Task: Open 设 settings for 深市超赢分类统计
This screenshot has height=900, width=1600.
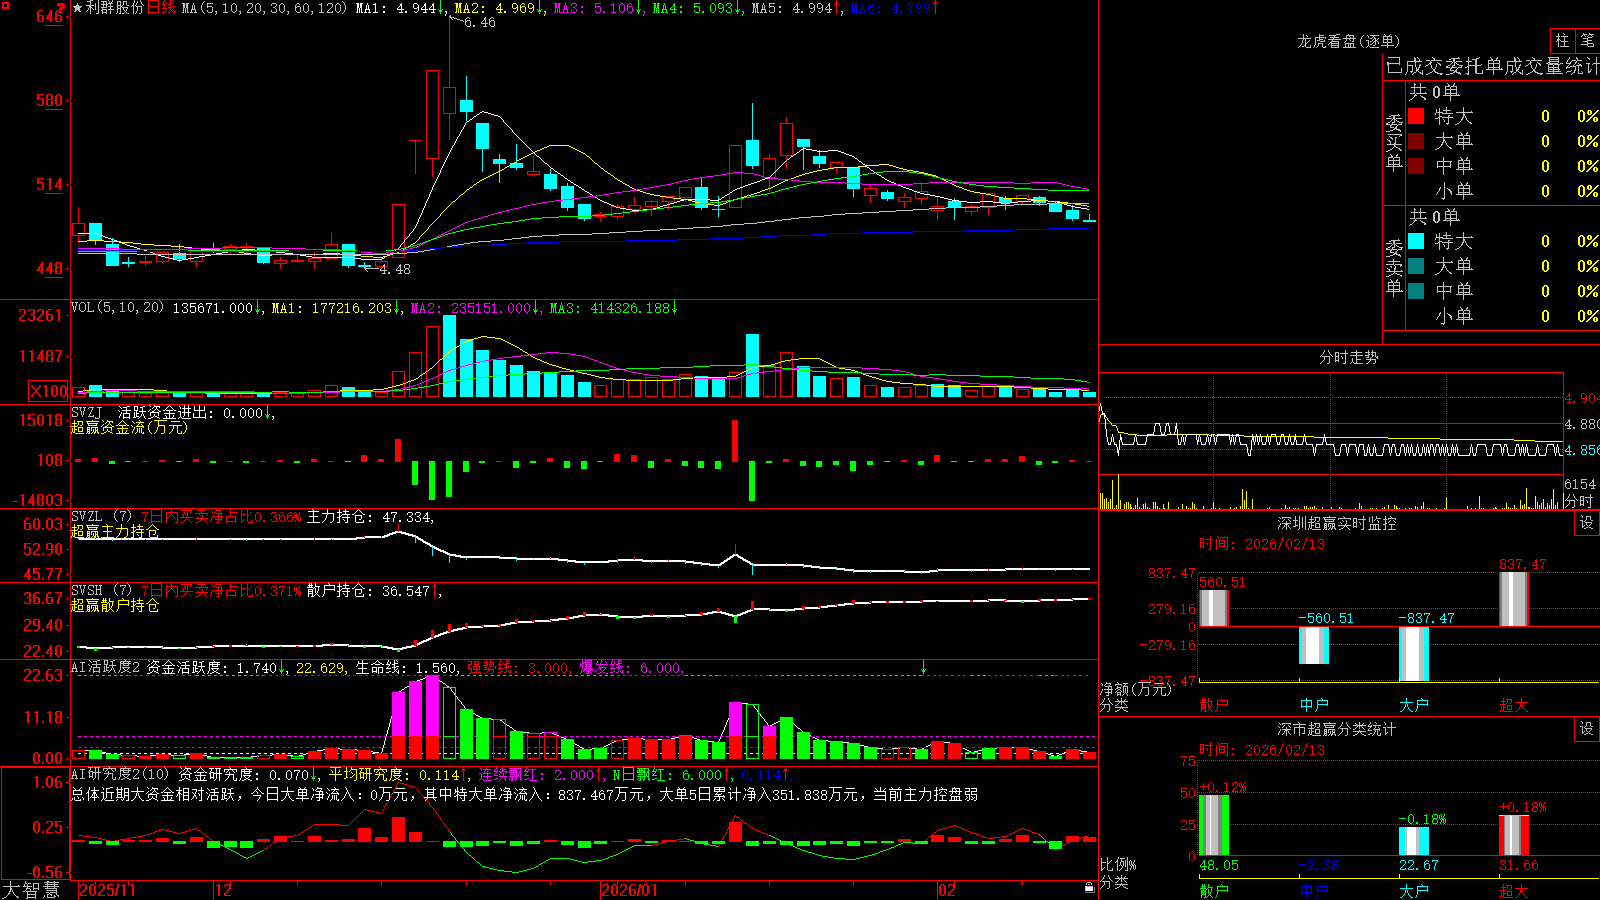Action: point(1587,729)
